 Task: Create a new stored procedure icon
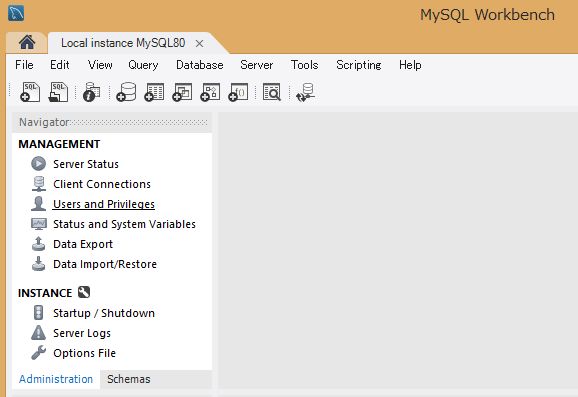point(210,92)
